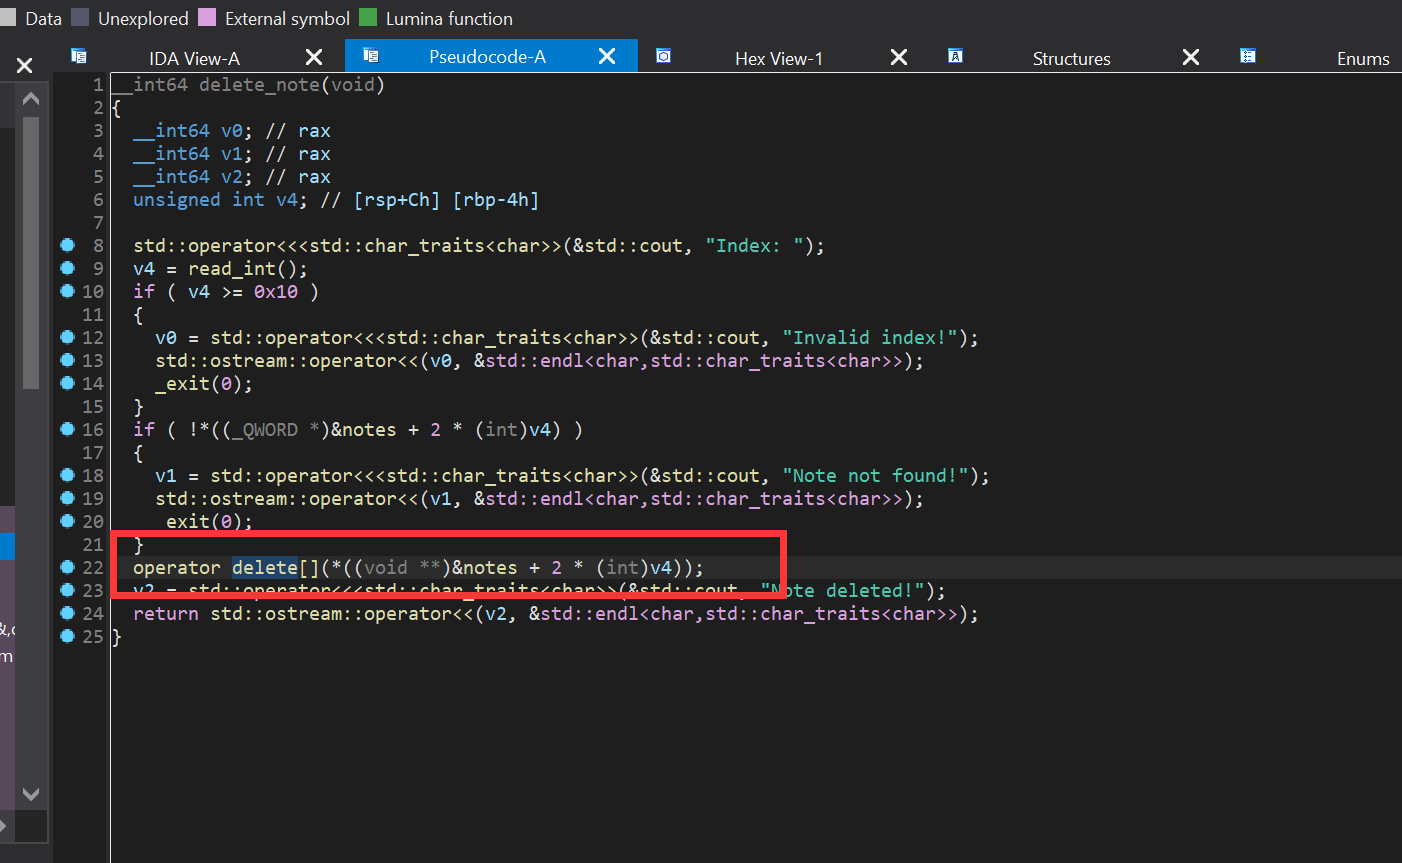This screenshot has height=863, width=1402.
Task: Open the Structures tab
Action: pyautogui.click(x=1071, y=58)
